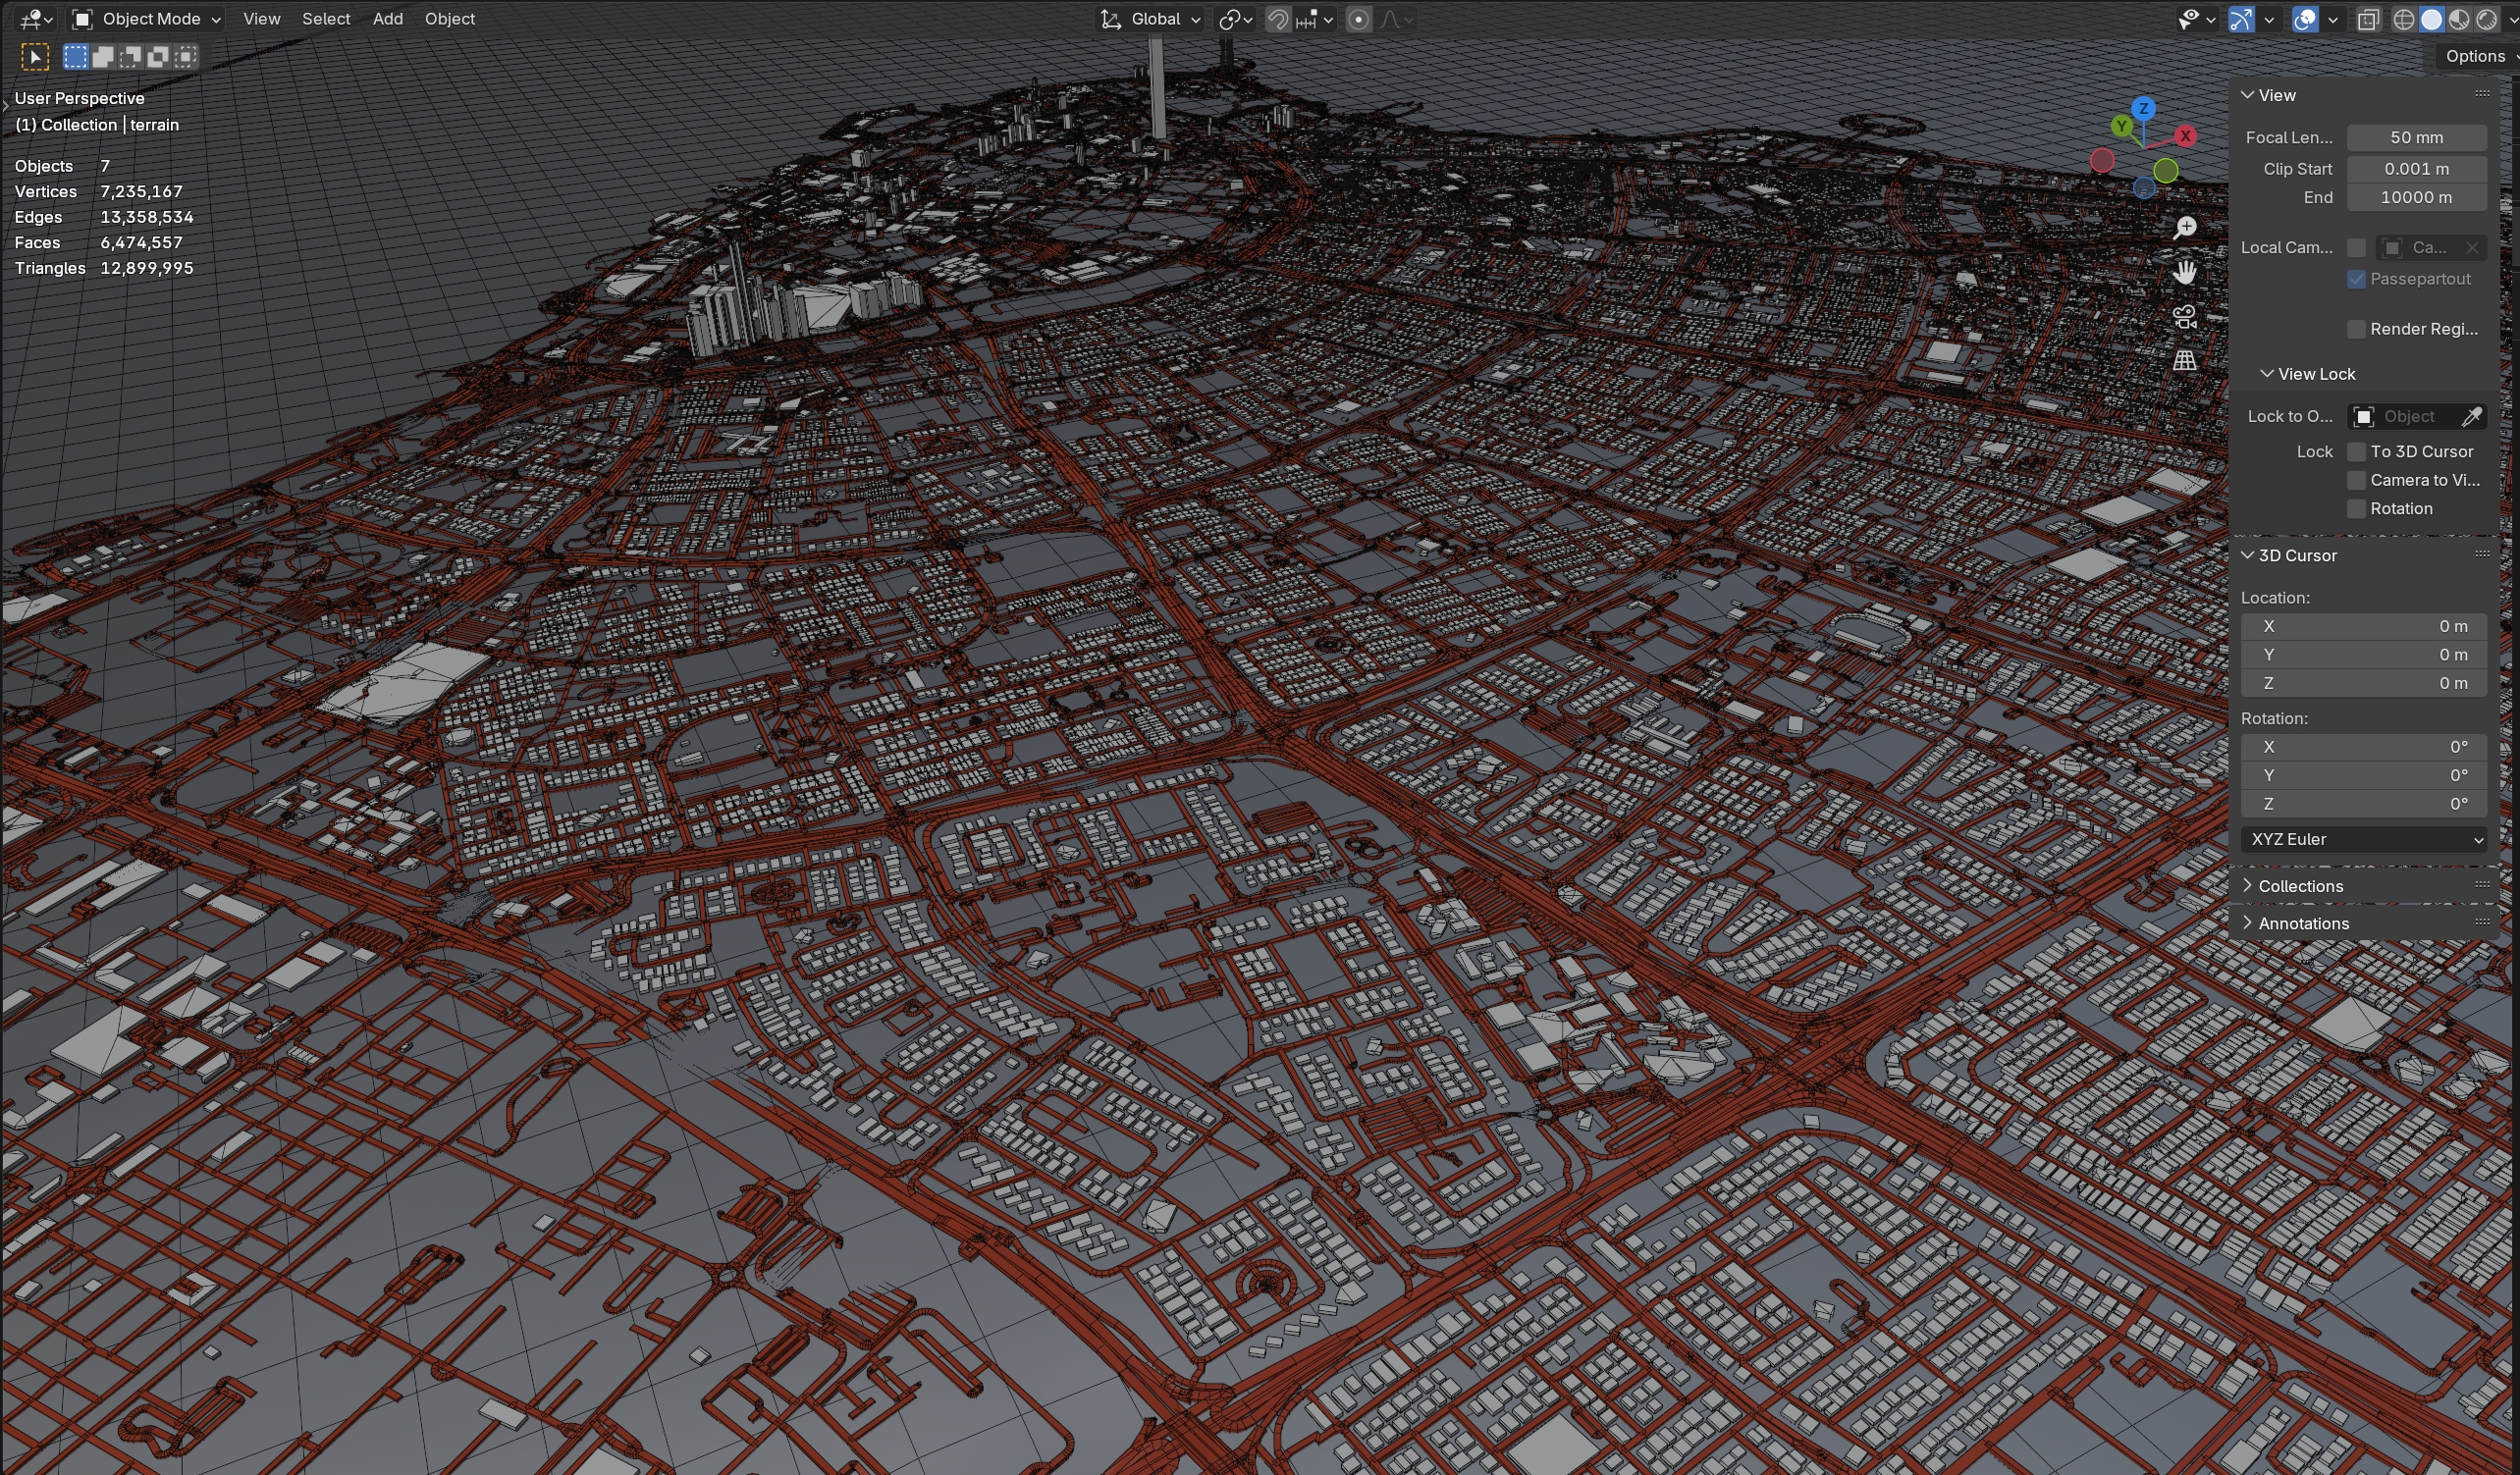Click the green Y axis gizmo
2520x1475 pixels.
click(x=2121, y=126)
